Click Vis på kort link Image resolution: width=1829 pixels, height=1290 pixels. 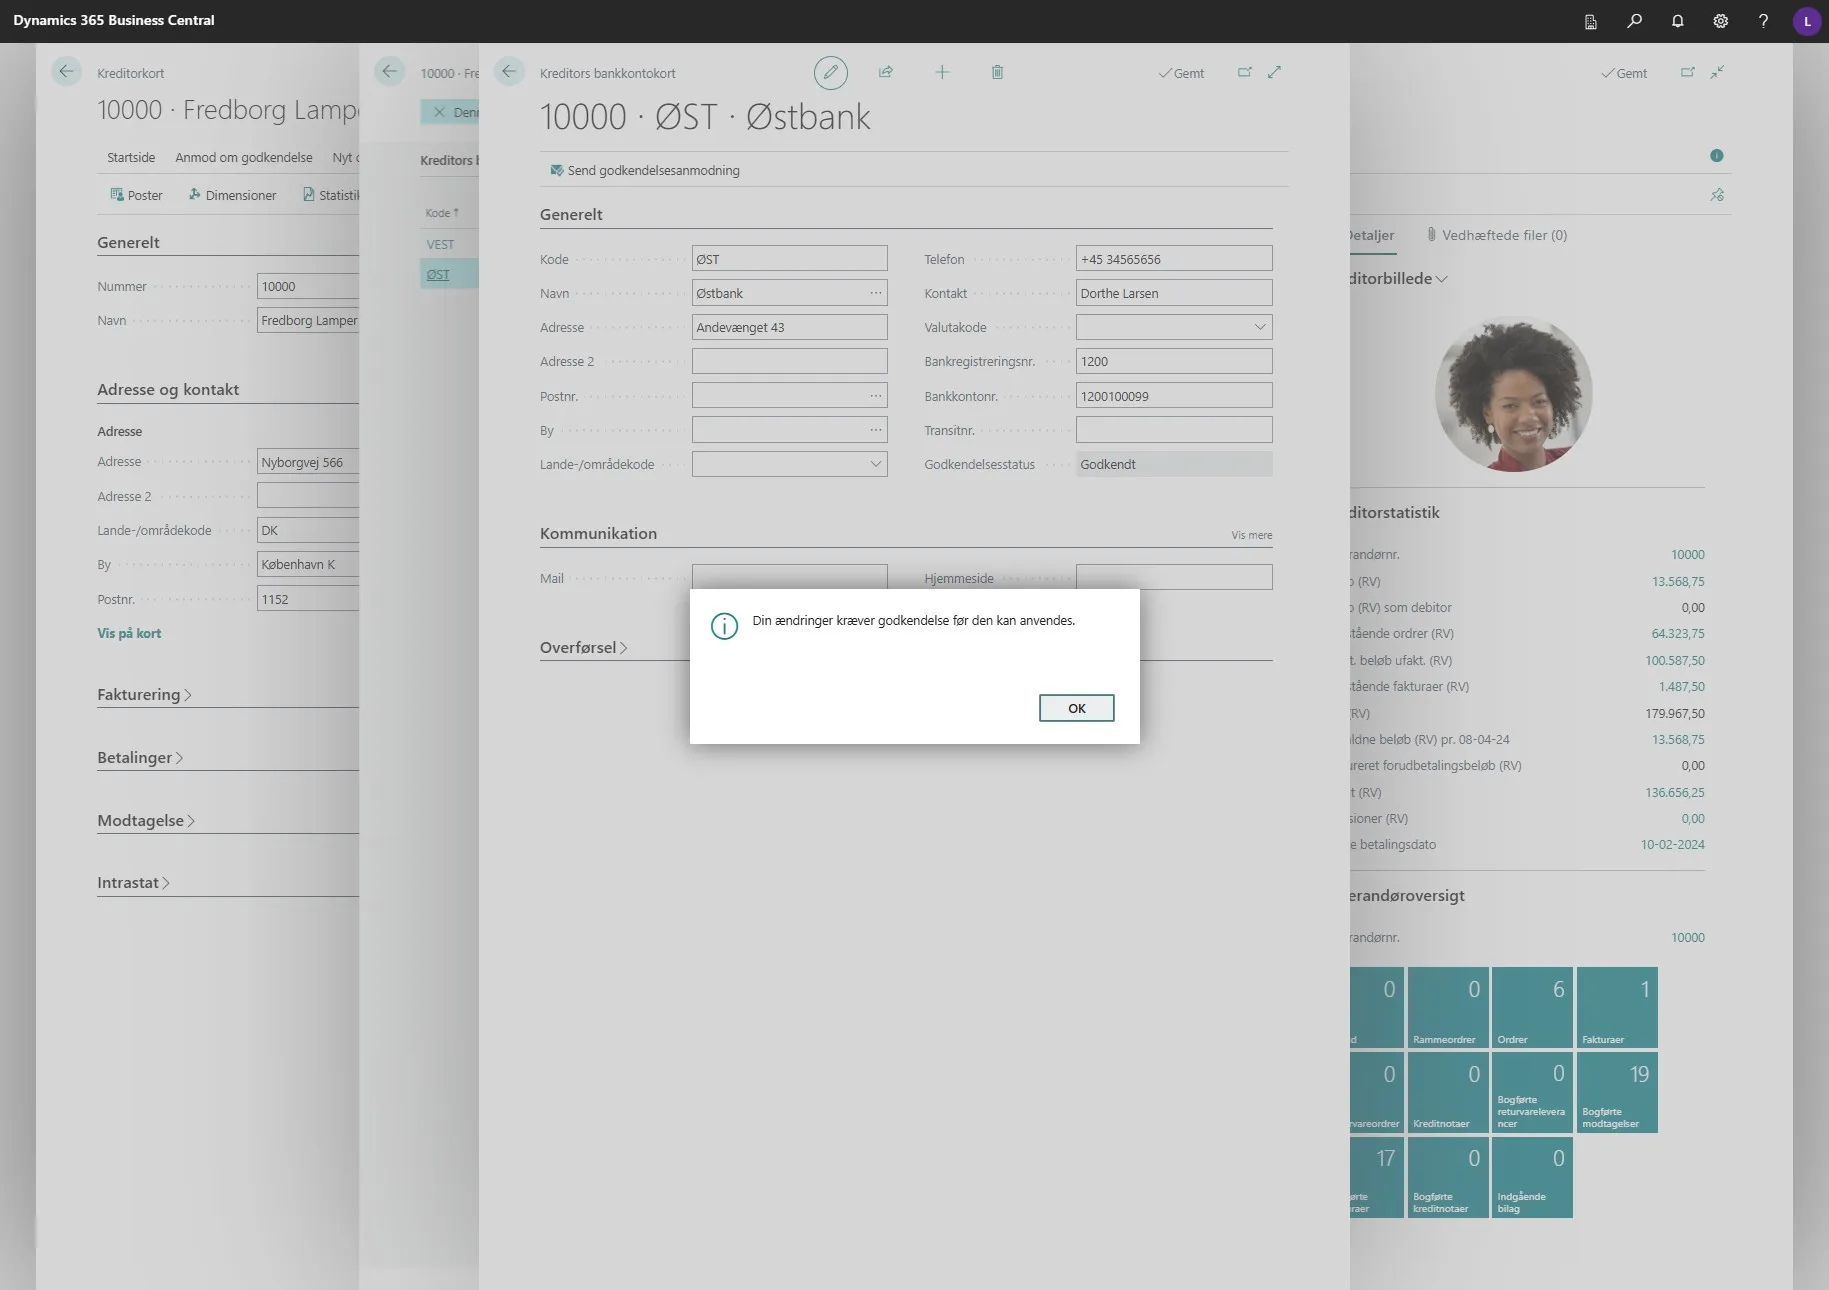click(x=129, y=633)
